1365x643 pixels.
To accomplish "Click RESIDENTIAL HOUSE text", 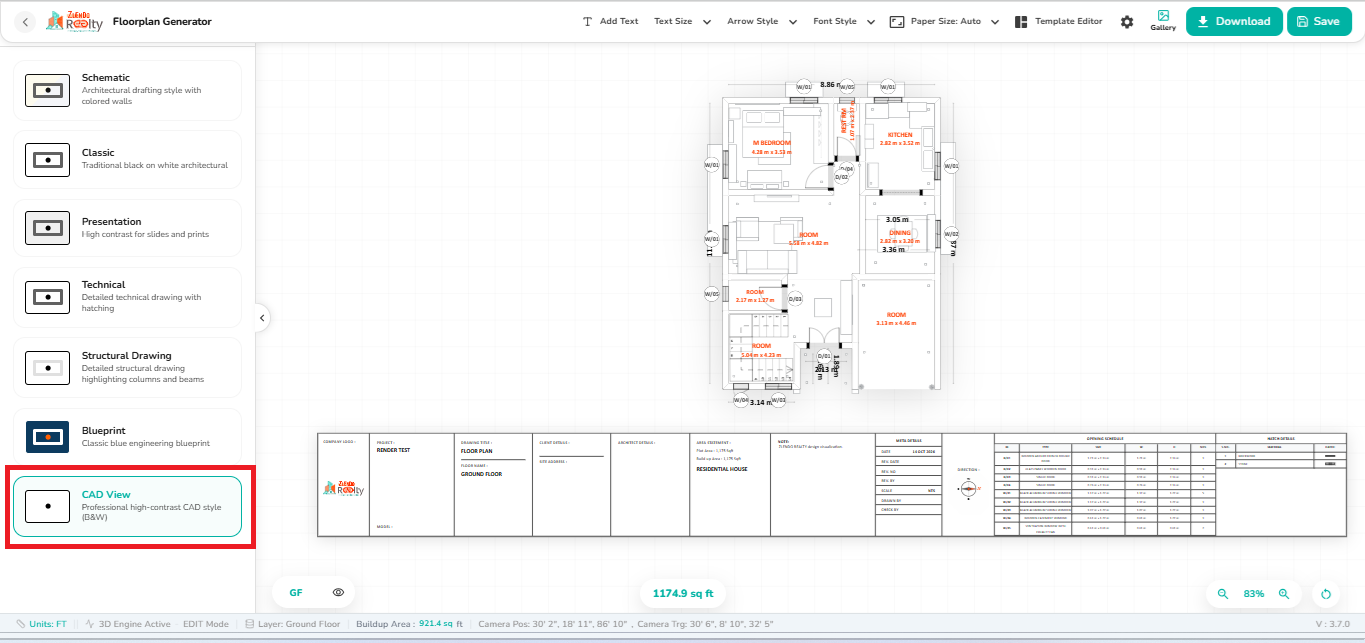I will 722,468.
